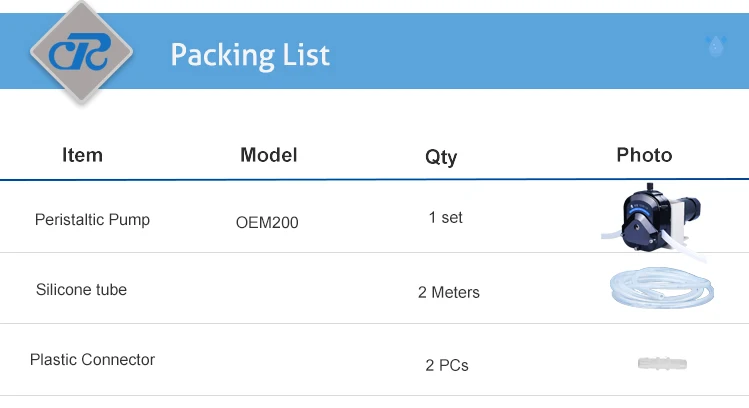Click the "Silicone tube" item name
Viewport: 749px width, 408px height.
click(81, 290)
